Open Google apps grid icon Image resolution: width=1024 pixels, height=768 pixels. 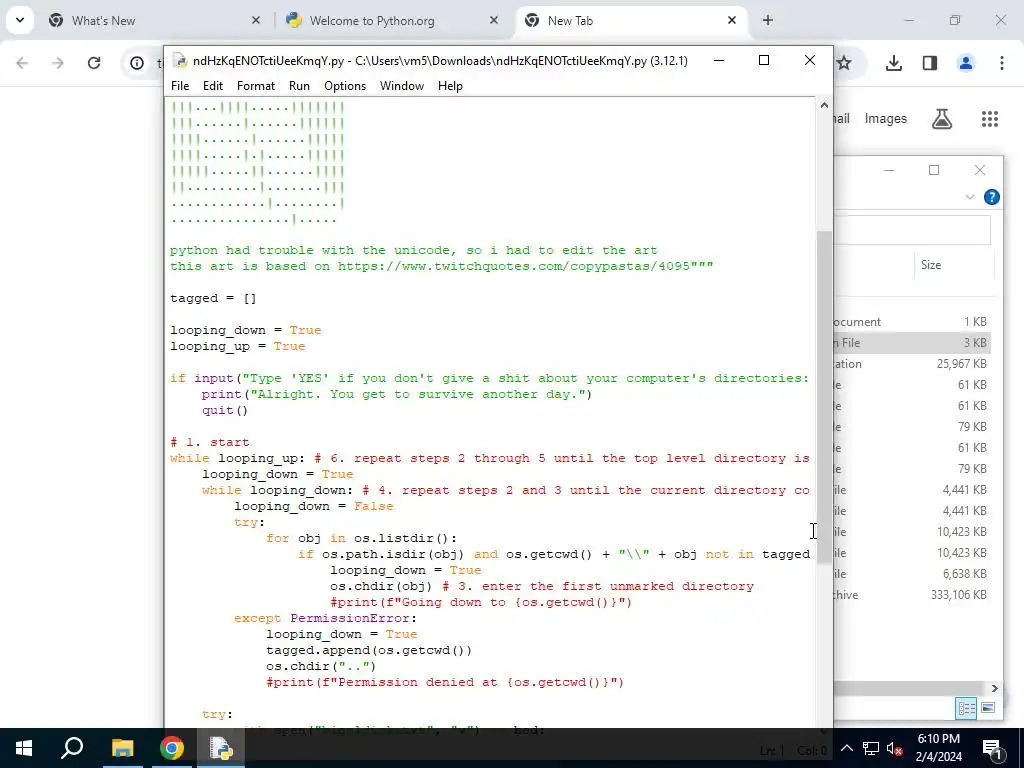click(990, 119)
